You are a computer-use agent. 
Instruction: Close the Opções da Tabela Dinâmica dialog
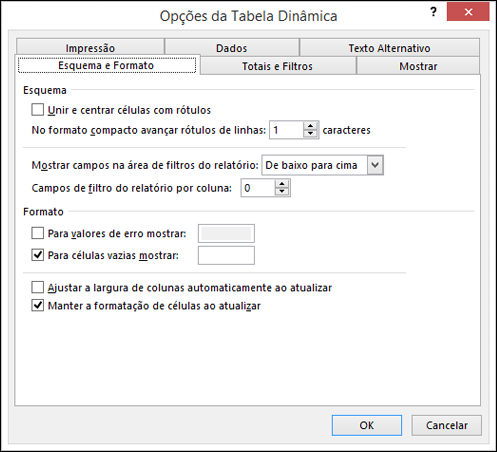pyautogui.click(x=468, y=12)
